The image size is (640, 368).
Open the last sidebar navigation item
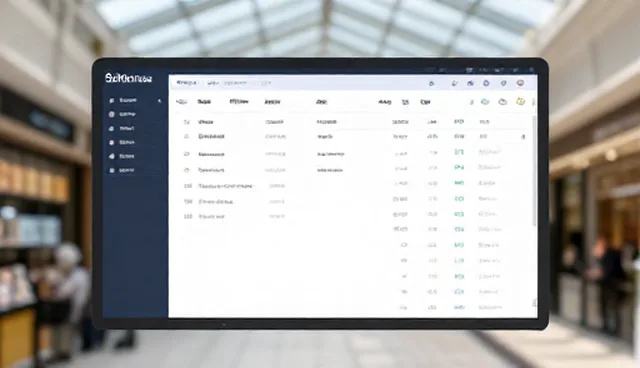(x=122, y=170)
